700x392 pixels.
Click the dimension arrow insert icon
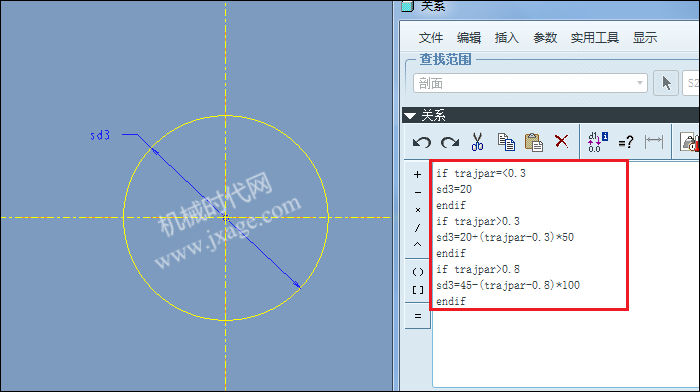654,142
